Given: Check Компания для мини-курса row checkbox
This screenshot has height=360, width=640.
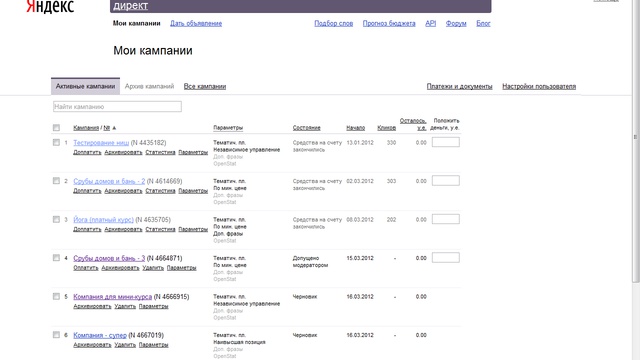Looking at the screenshot, I should click(56, 296).
